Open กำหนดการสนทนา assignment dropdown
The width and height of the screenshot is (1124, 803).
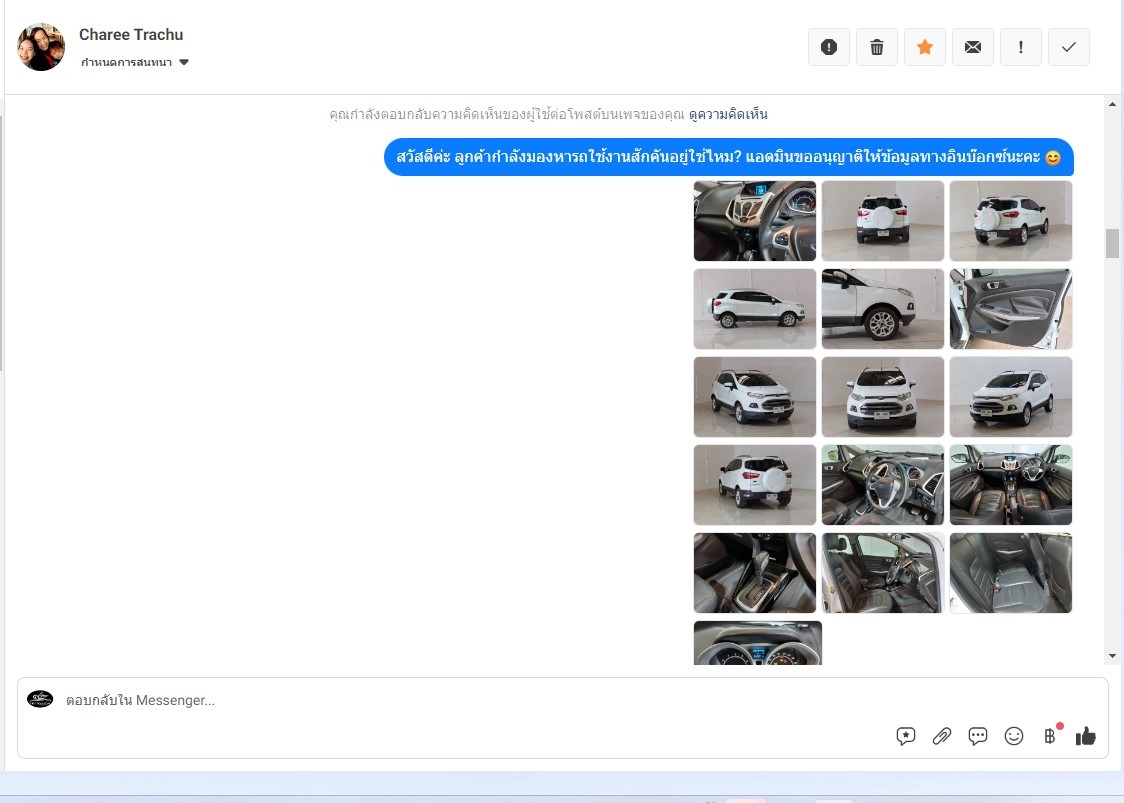click(135, 62)
